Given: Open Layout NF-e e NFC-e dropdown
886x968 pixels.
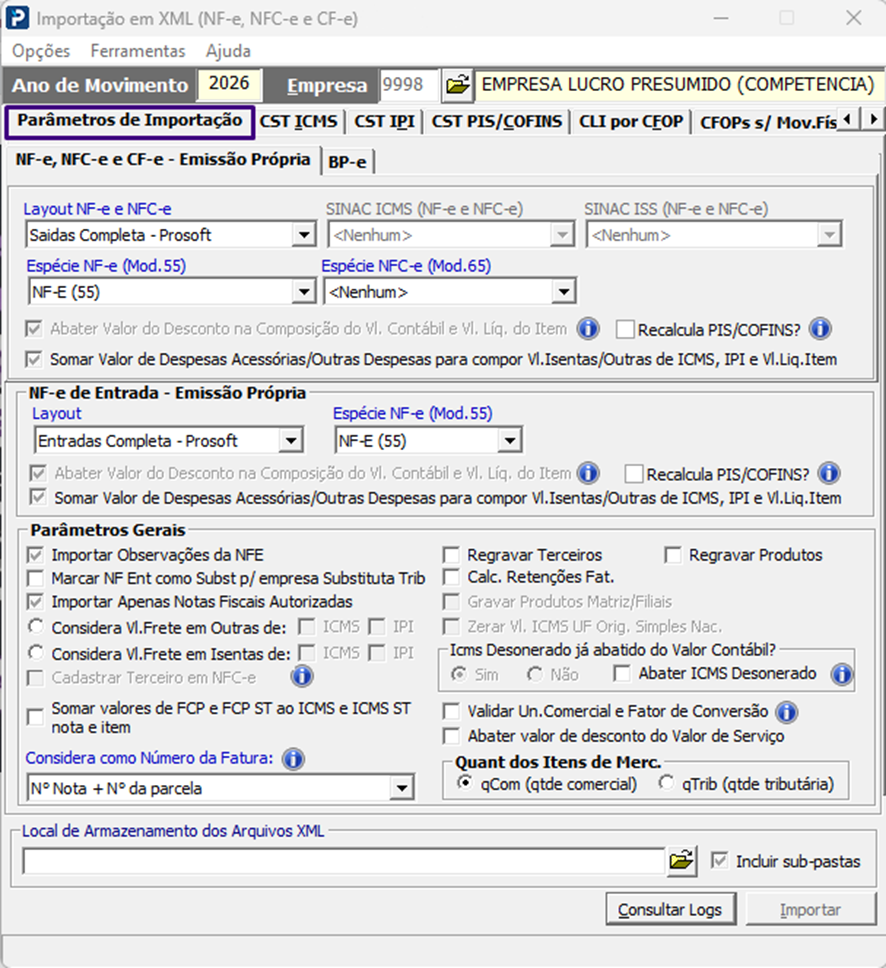Looking at the screenshot, I should (172, 235).
